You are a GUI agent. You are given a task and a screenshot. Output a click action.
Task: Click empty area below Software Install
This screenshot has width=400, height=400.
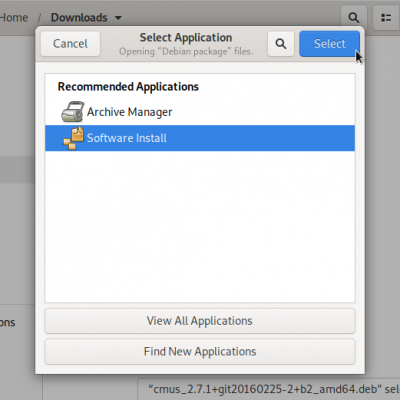(x=200, y=227)
